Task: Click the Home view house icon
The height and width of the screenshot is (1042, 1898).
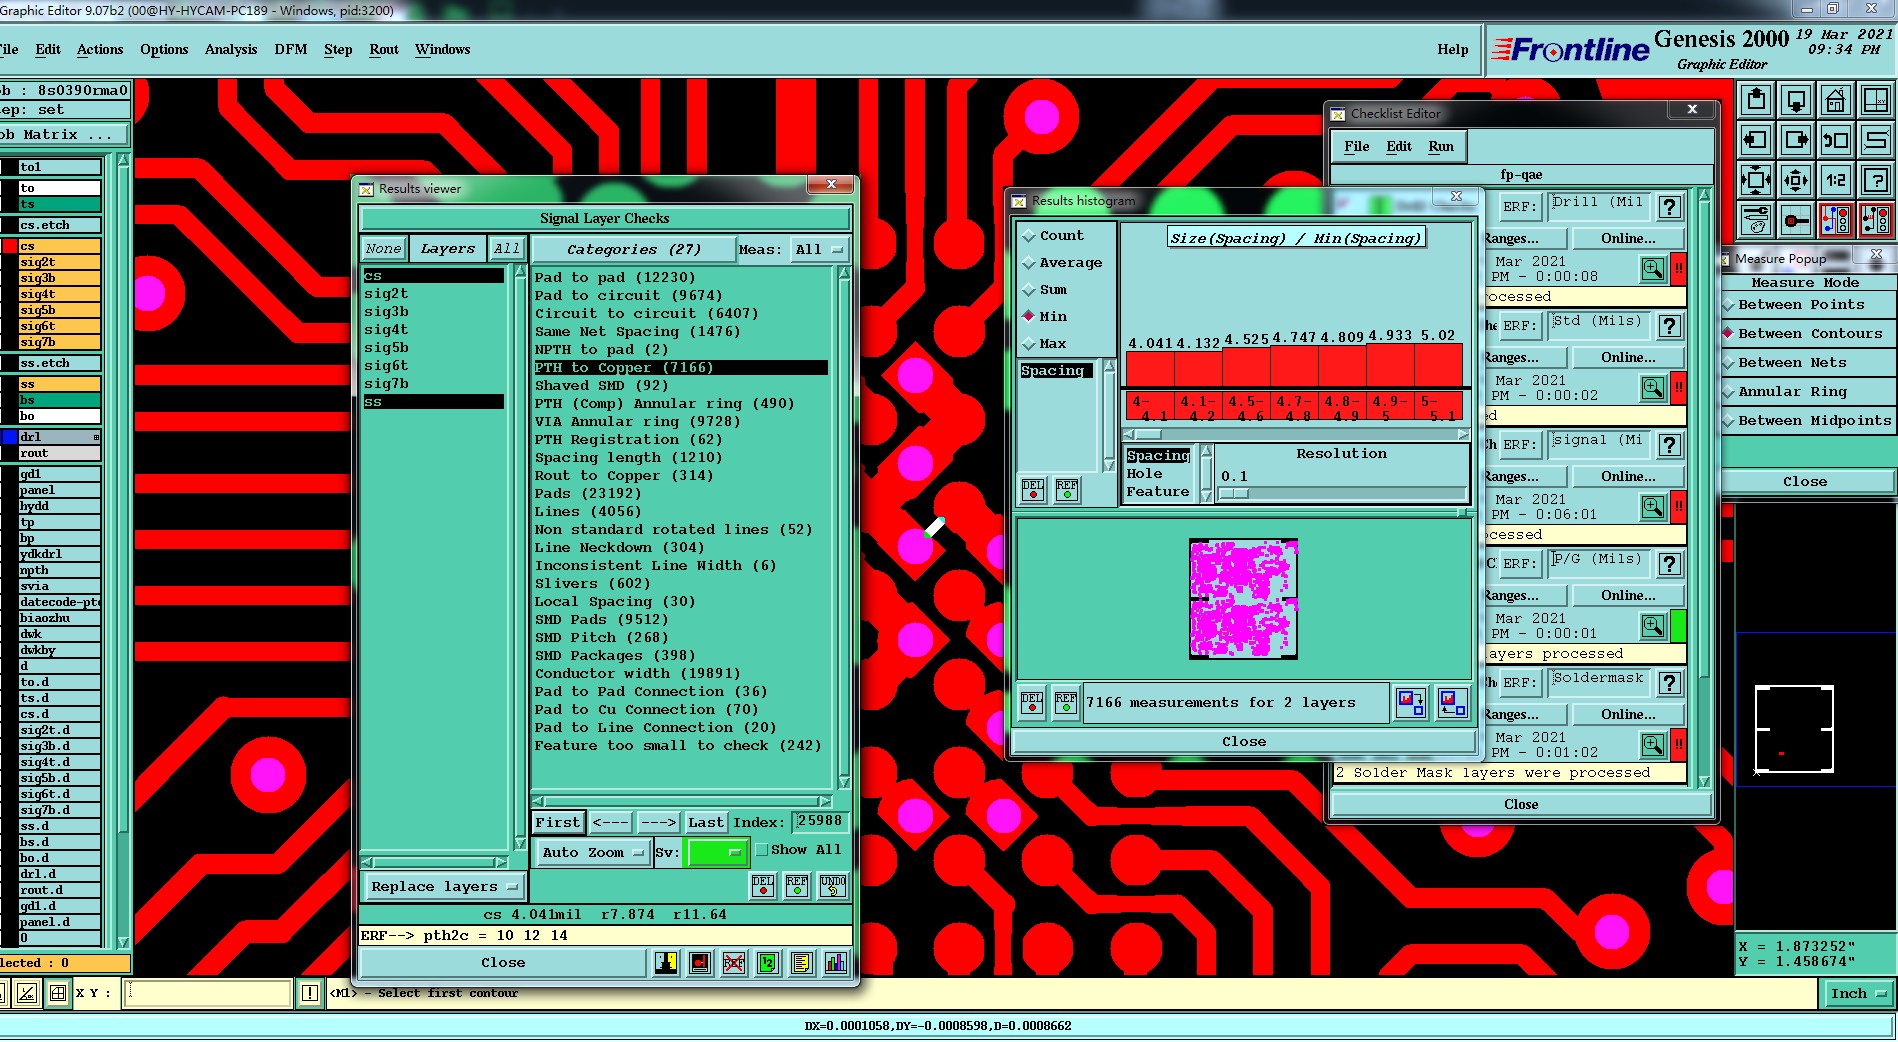Action: [1836, 100]
